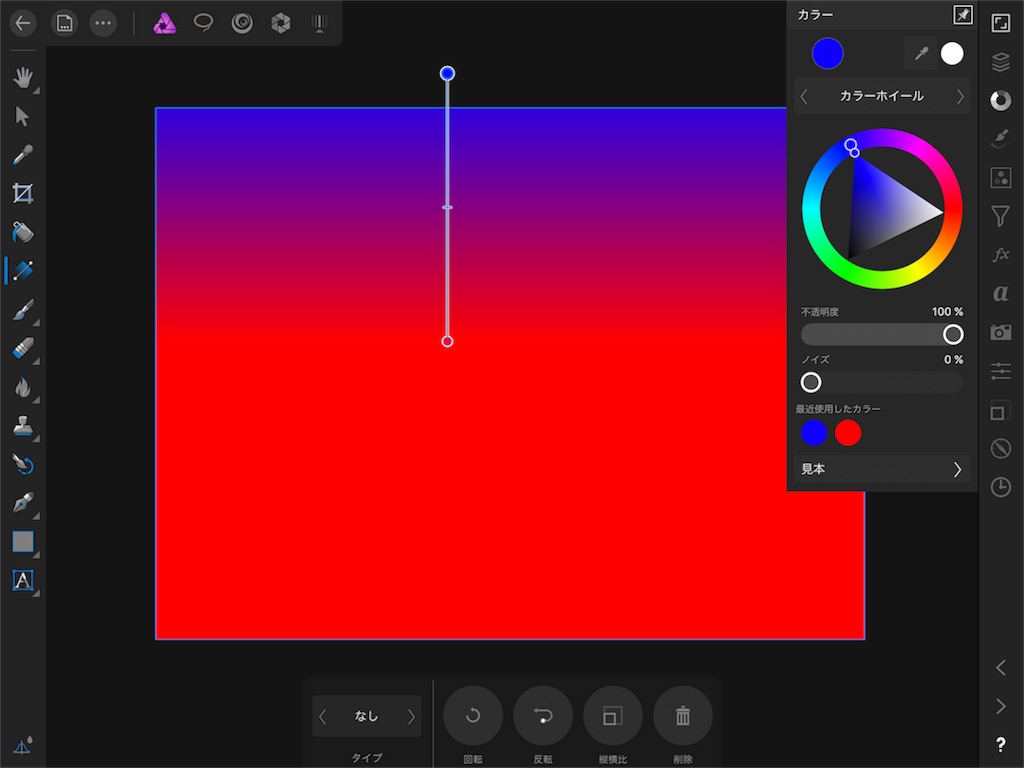Open the document menu icon
Viewport: 1024px width, 768px height.
coord(64,24)
